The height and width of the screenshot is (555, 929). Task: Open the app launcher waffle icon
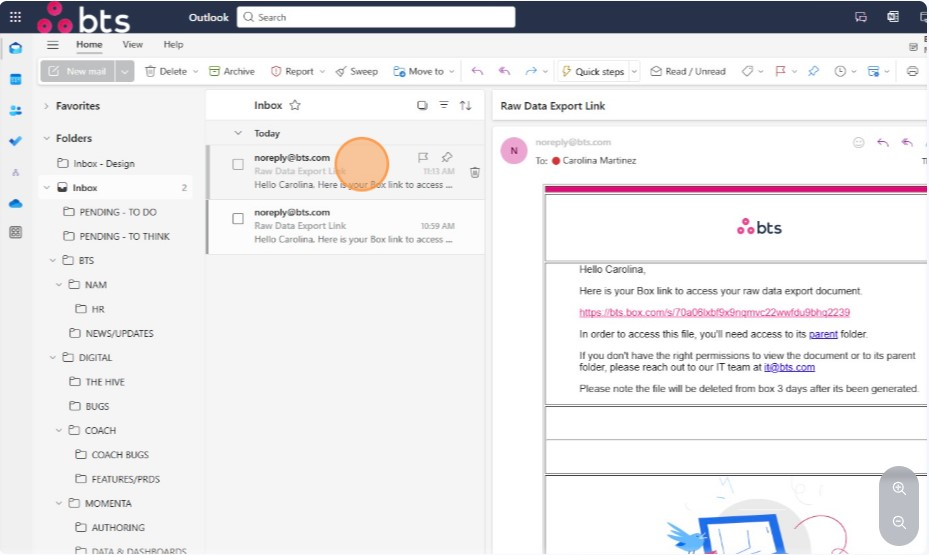15,17
